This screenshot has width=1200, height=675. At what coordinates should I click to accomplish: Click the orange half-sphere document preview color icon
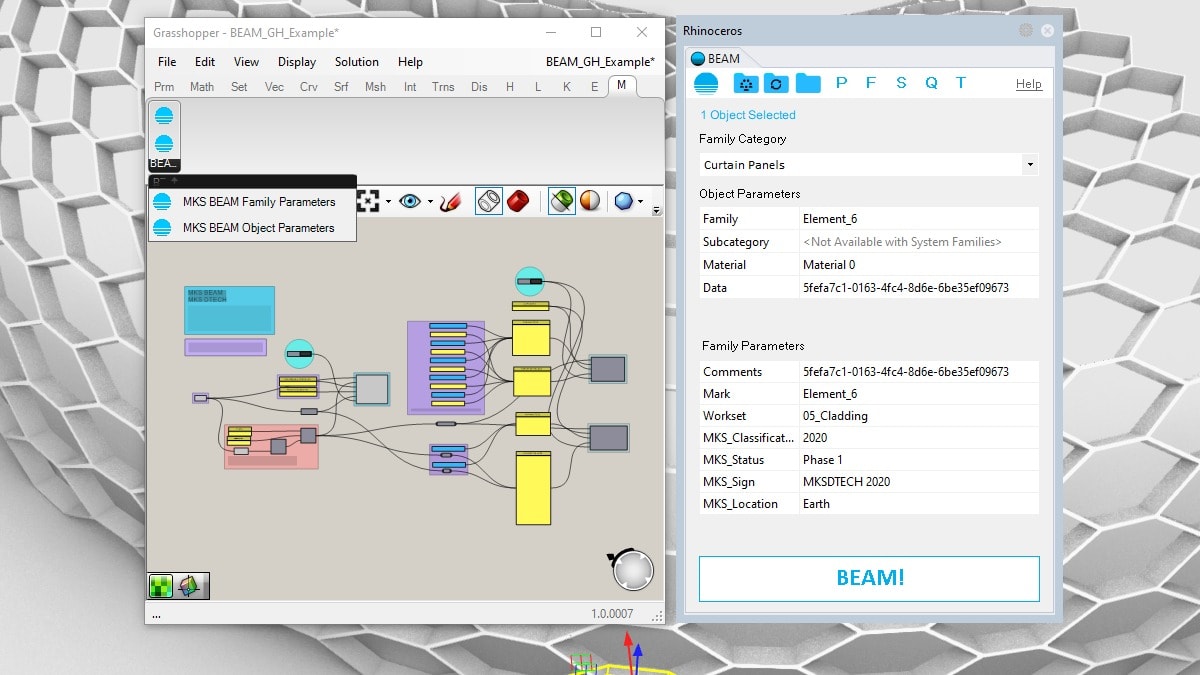coord(591,201)
